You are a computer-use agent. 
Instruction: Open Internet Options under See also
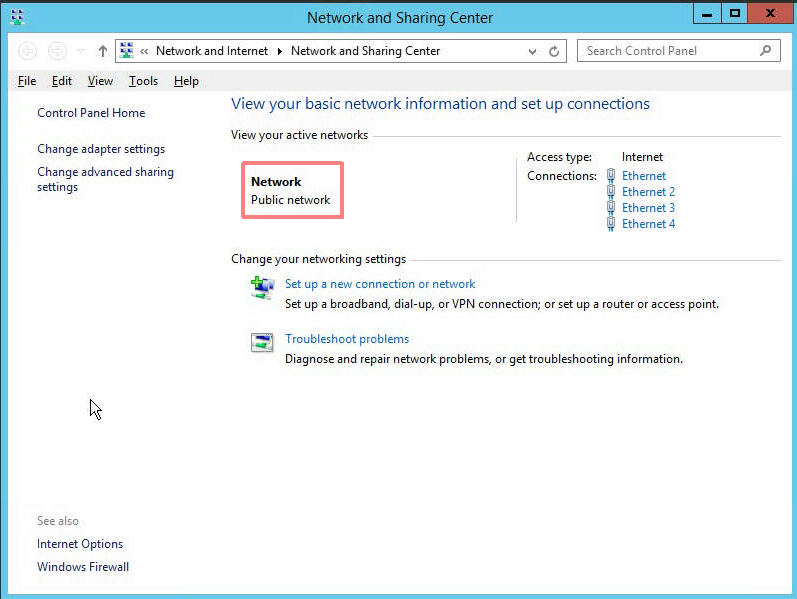[x=80, y=544]
